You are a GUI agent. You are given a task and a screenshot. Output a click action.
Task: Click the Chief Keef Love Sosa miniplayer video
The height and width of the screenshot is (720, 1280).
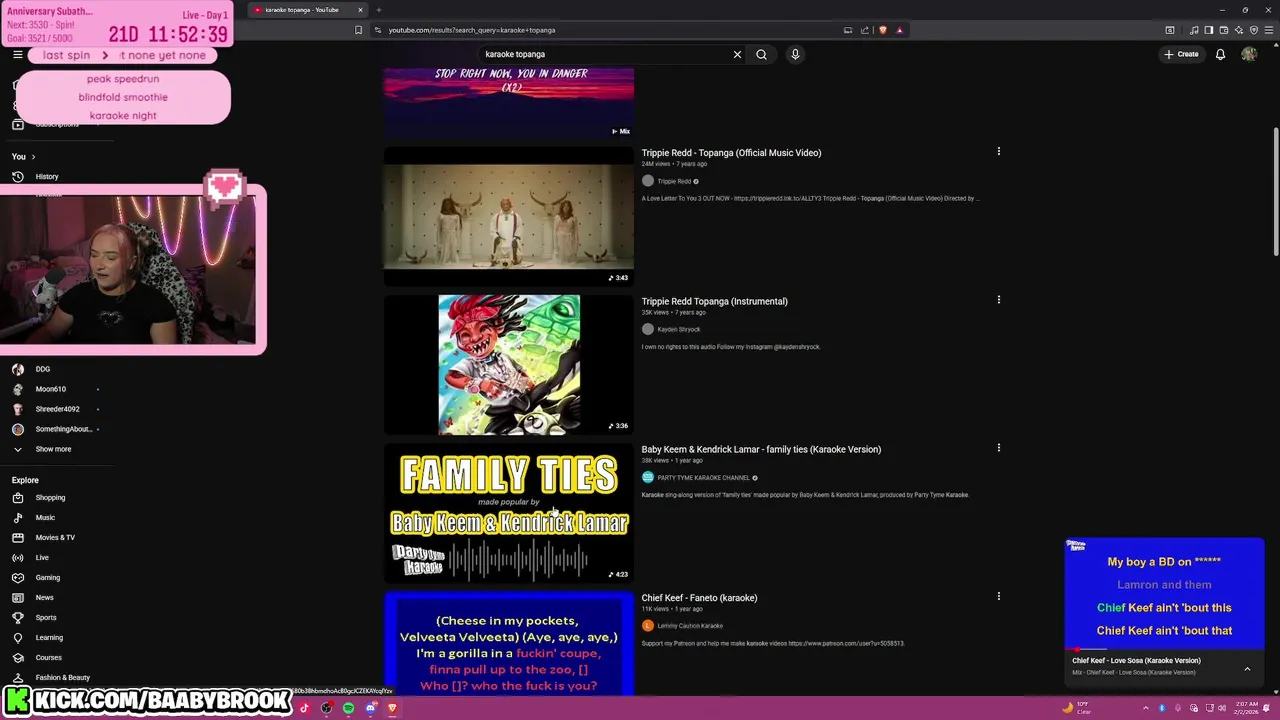(x=1164, y=594)
